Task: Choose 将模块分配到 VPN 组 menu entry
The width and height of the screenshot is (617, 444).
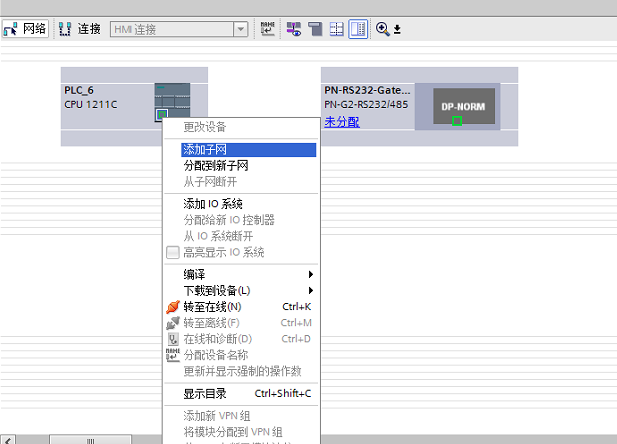Action: click(x=241, y=432)
